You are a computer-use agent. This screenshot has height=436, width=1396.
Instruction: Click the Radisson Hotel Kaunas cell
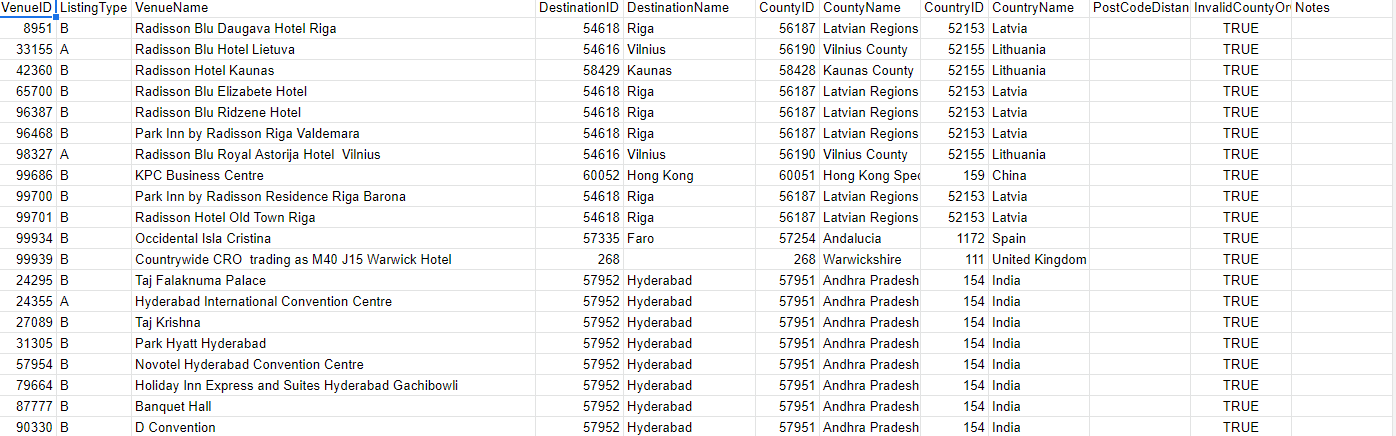click(334, 70)
